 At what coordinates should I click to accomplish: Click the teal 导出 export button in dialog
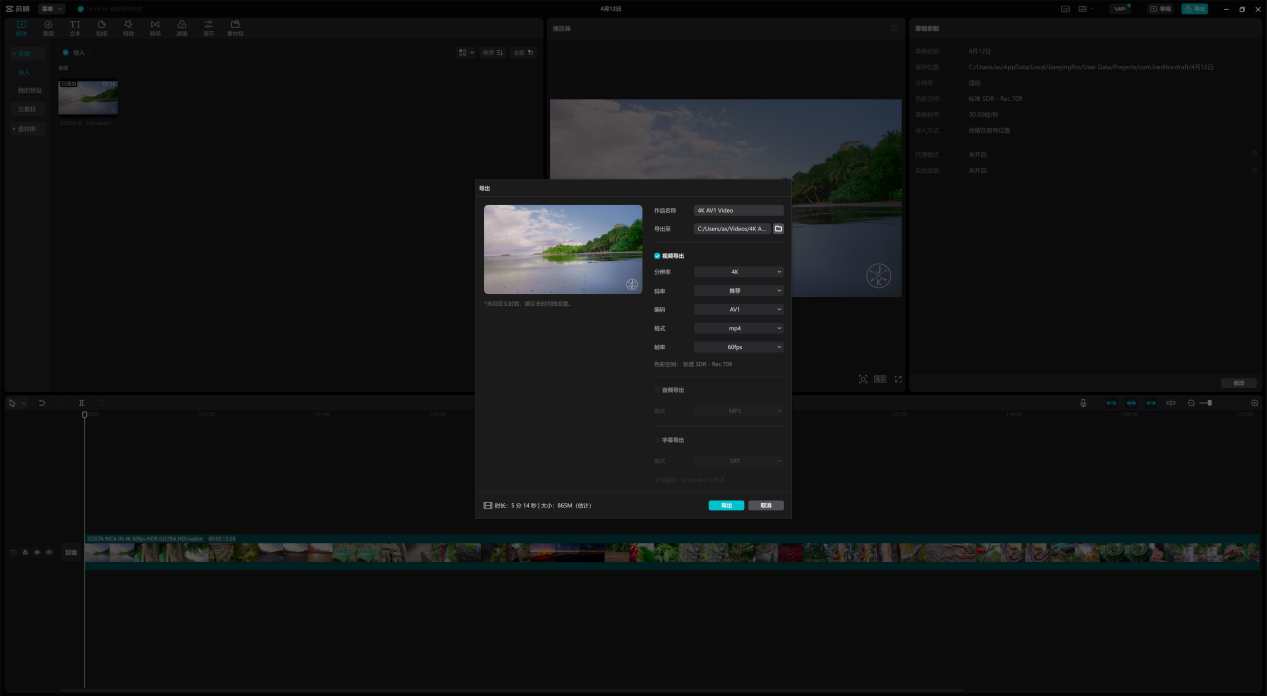[x=726, y=505]
